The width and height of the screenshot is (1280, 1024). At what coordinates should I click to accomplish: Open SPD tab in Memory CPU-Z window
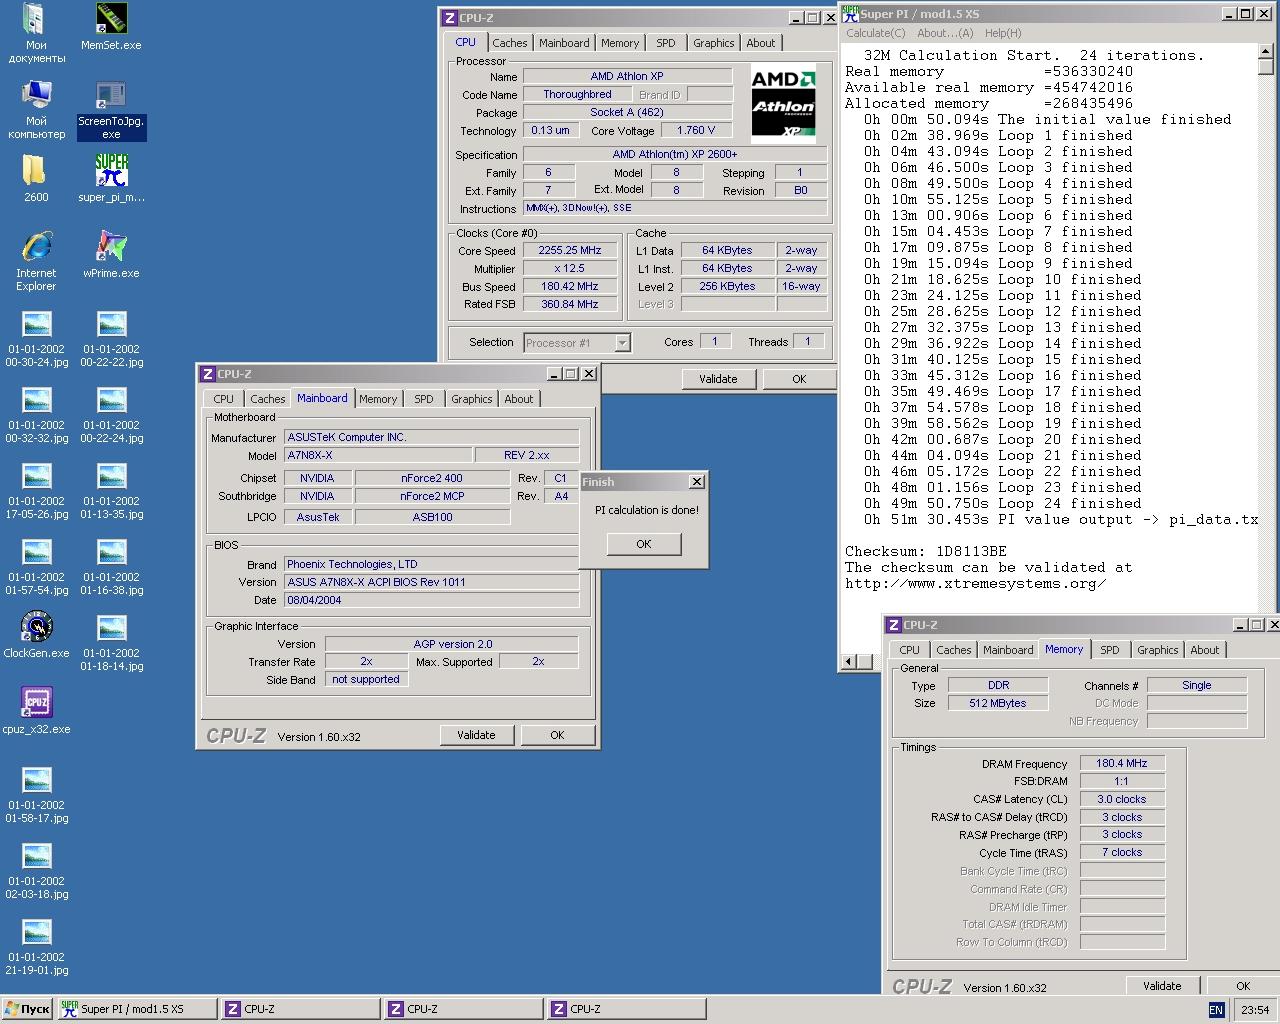[1110, 650]
